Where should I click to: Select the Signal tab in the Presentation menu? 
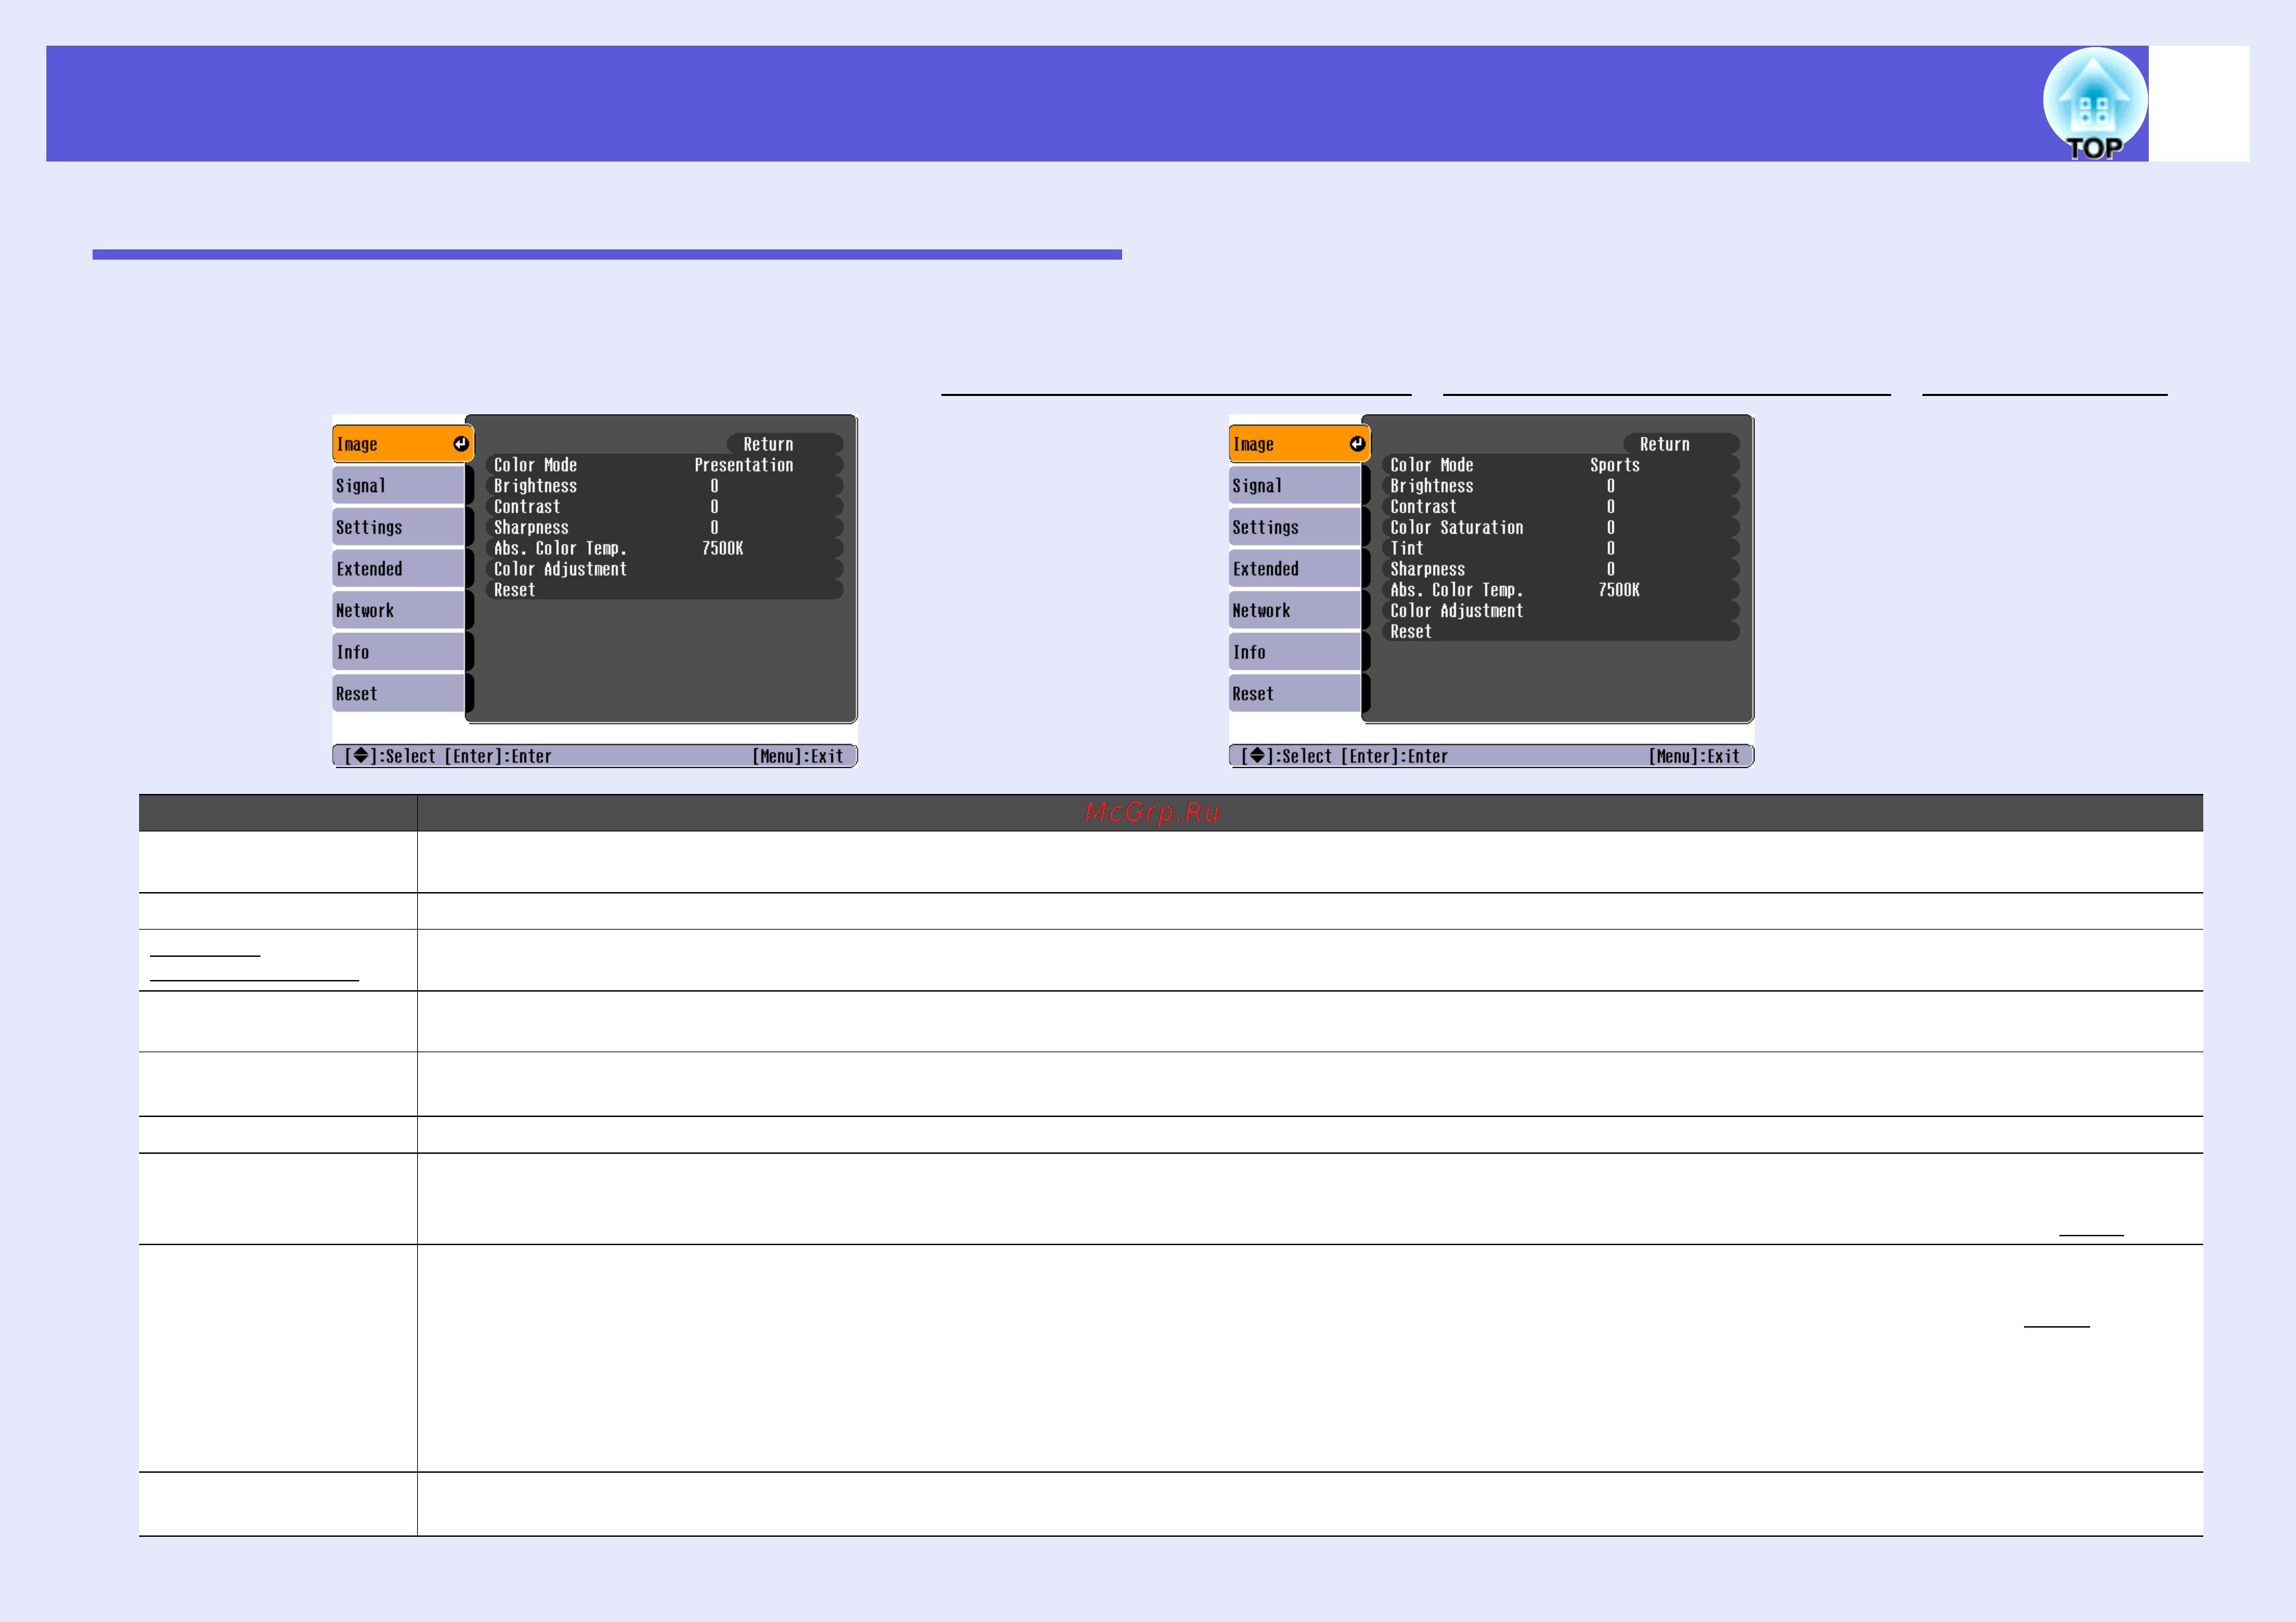[x=400, y=486]
